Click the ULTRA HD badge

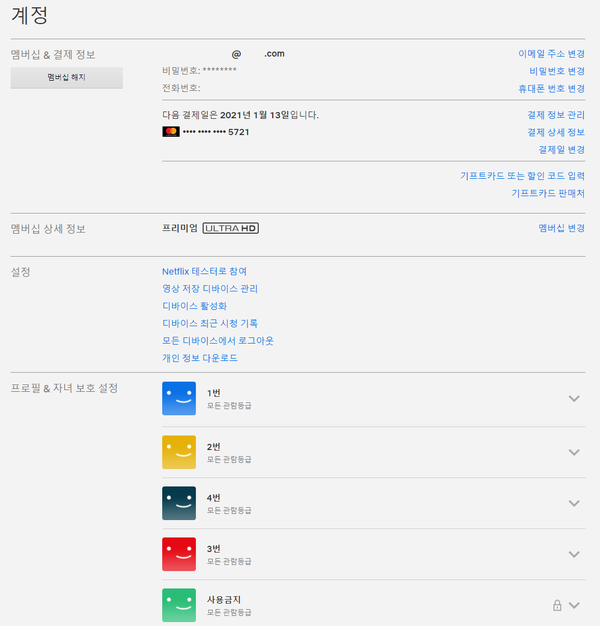231,228
